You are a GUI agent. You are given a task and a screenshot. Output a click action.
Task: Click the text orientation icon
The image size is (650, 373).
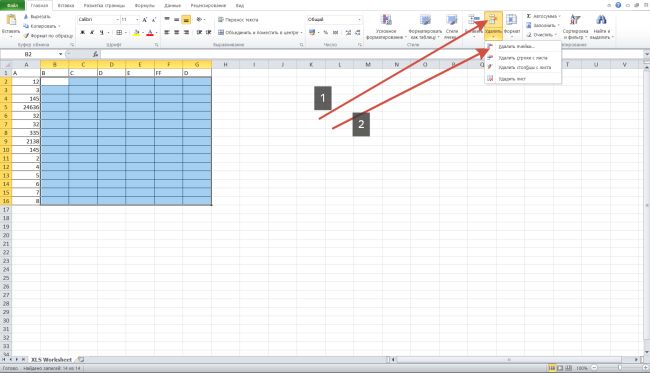coord(199,19)
